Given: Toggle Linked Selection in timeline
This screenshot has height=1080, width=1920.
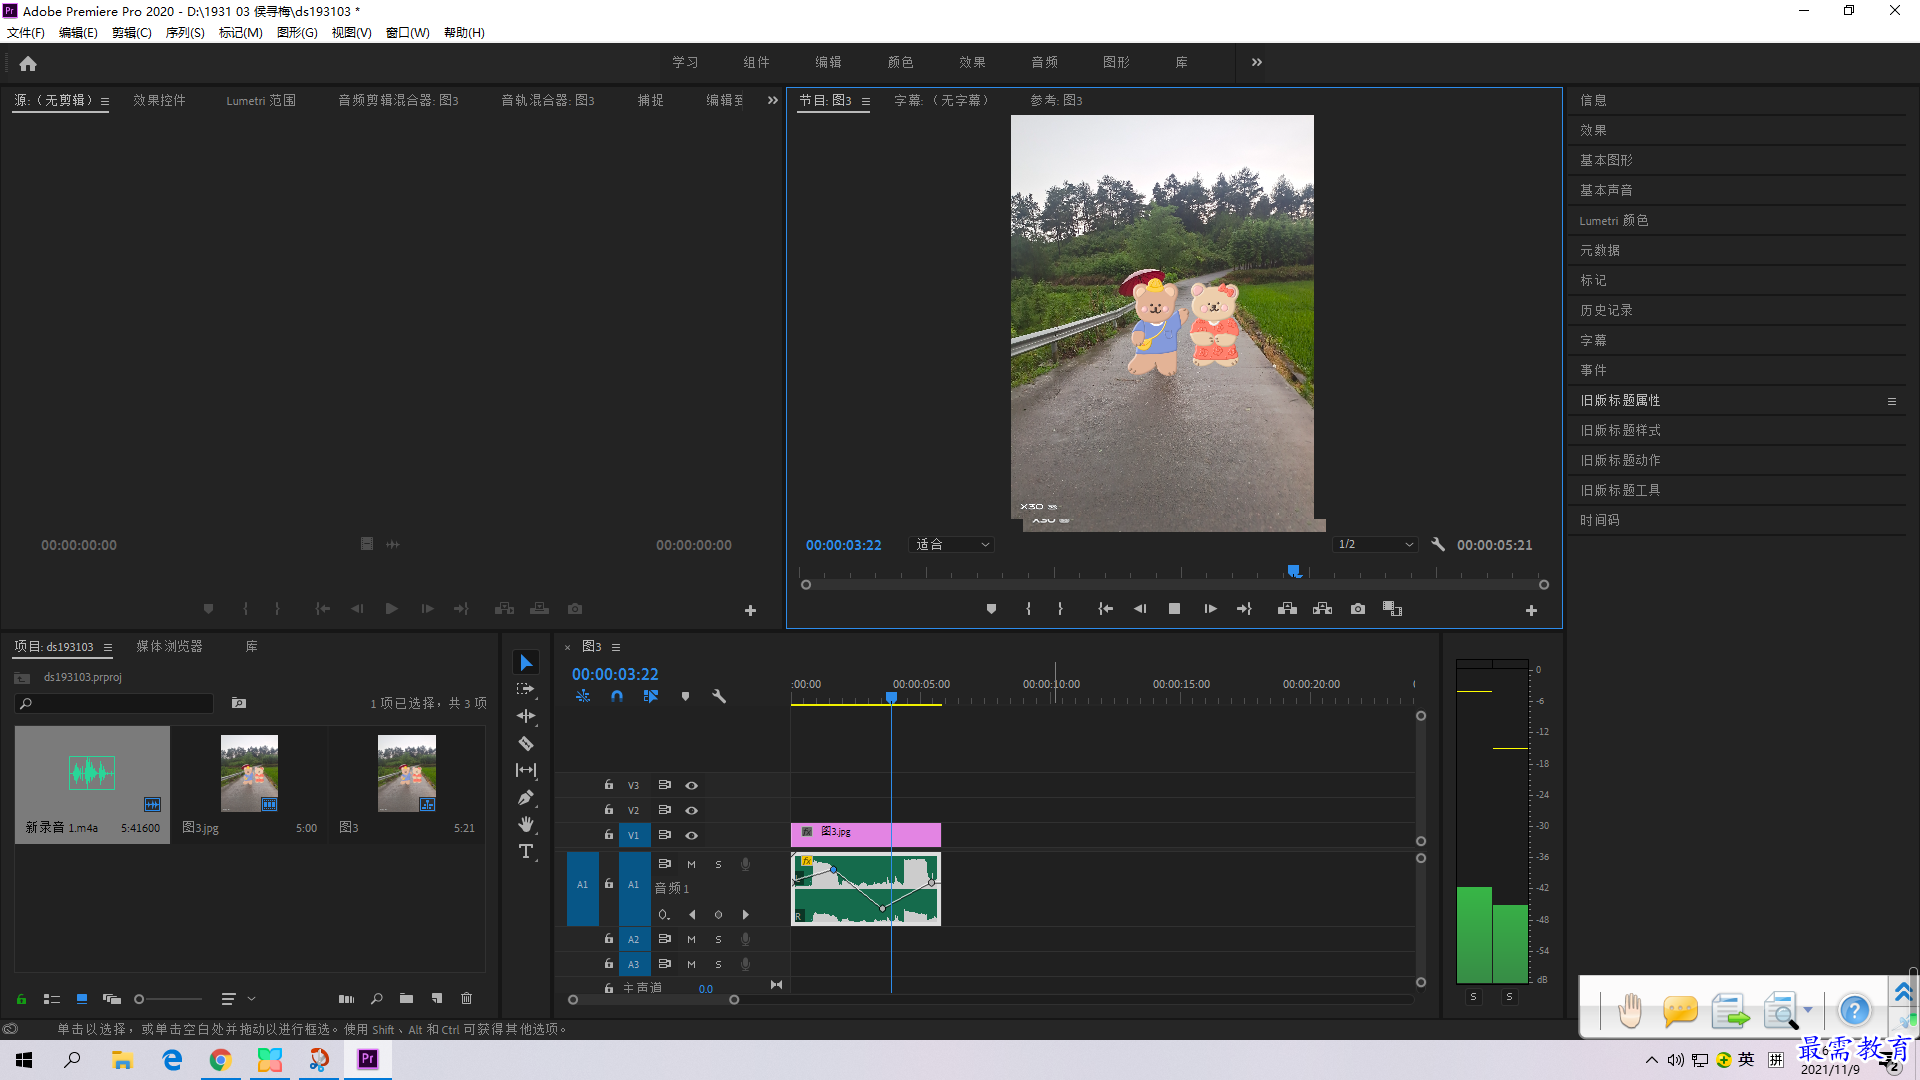Looking at the screenshot, I should 651,696.
